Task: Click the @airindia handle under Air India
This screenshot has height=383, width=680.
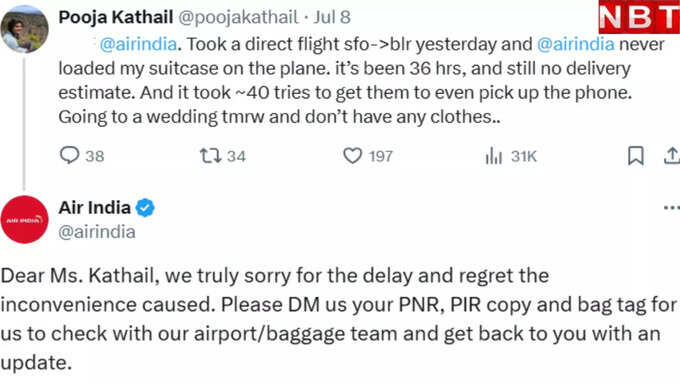Action: pos(97,232)
